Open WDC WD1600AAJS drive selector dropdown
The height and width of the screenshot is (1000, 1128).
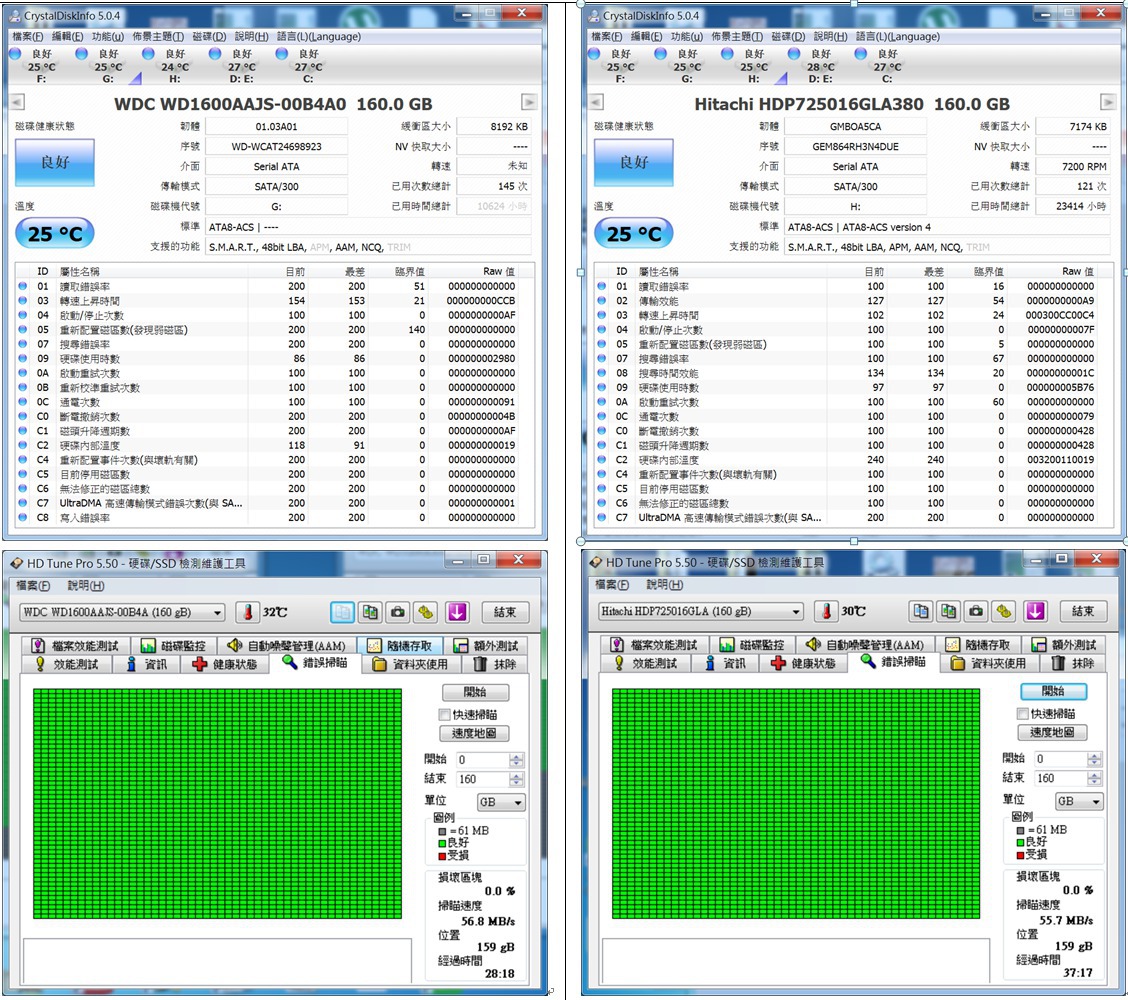pyautogui.click(x=122, y=612)
